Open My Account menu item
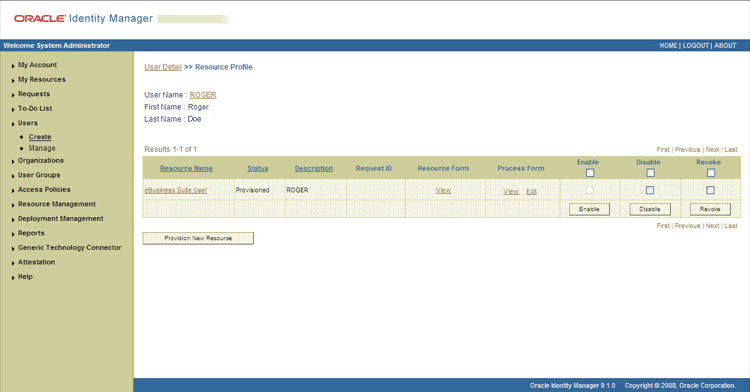This screenshot has height=392, width=750. coord(37,65)
